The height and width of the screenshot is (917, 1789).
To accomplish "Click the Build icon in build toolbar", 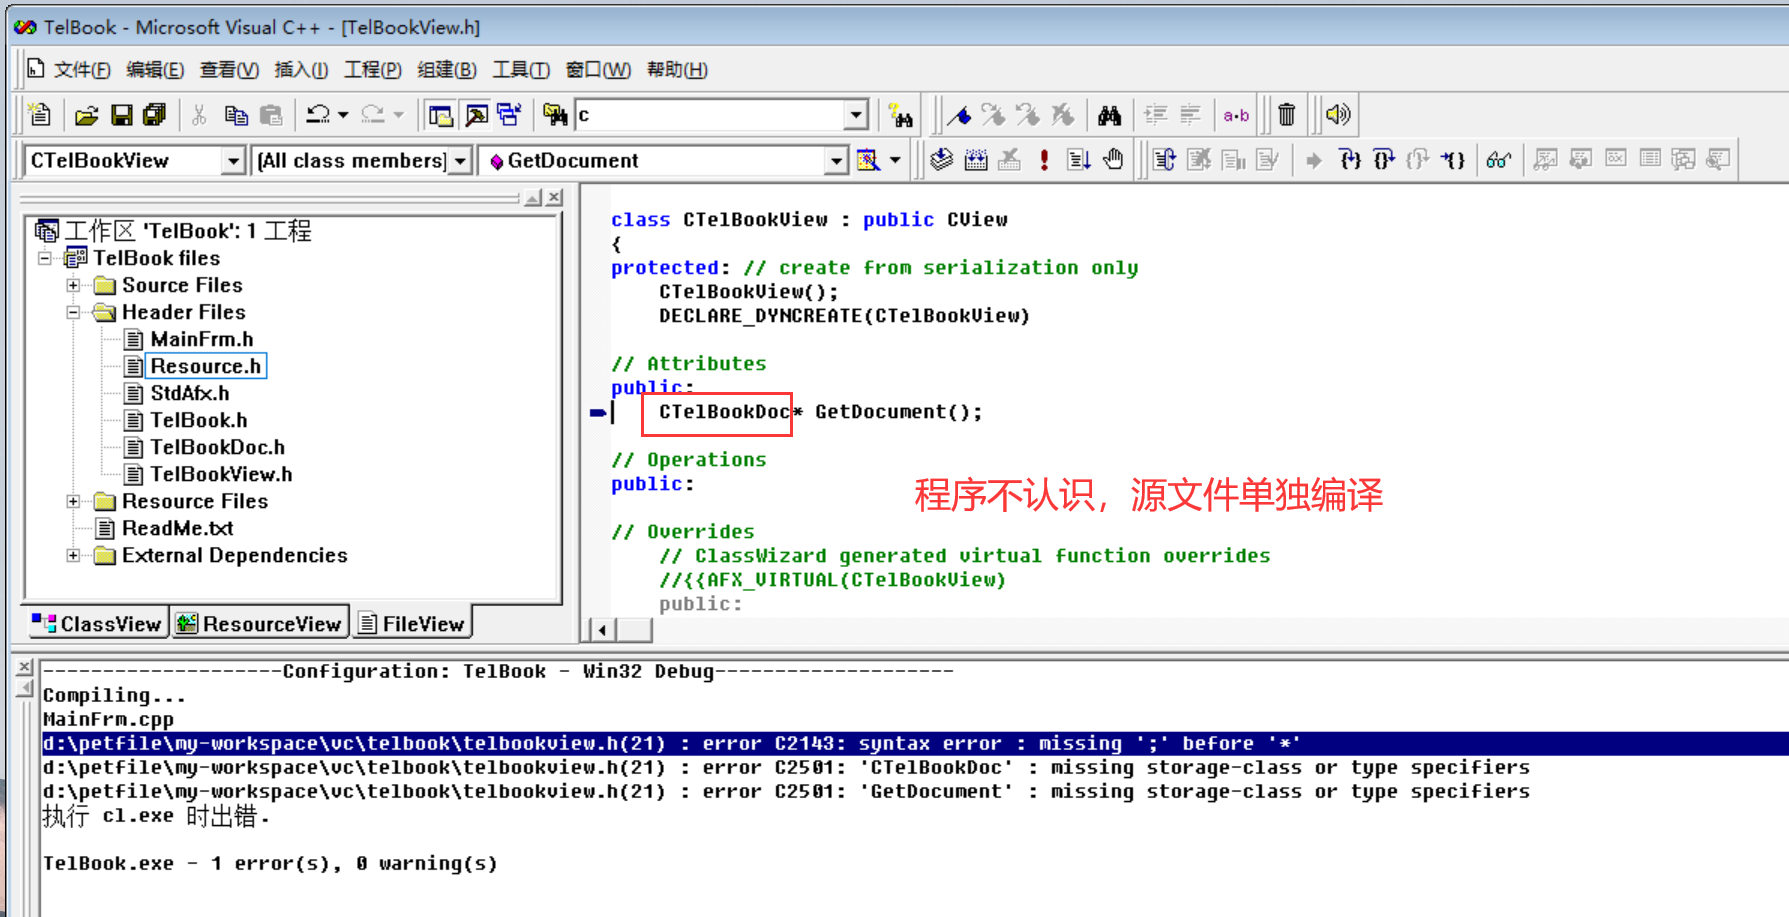I will (x=976, y=160).
